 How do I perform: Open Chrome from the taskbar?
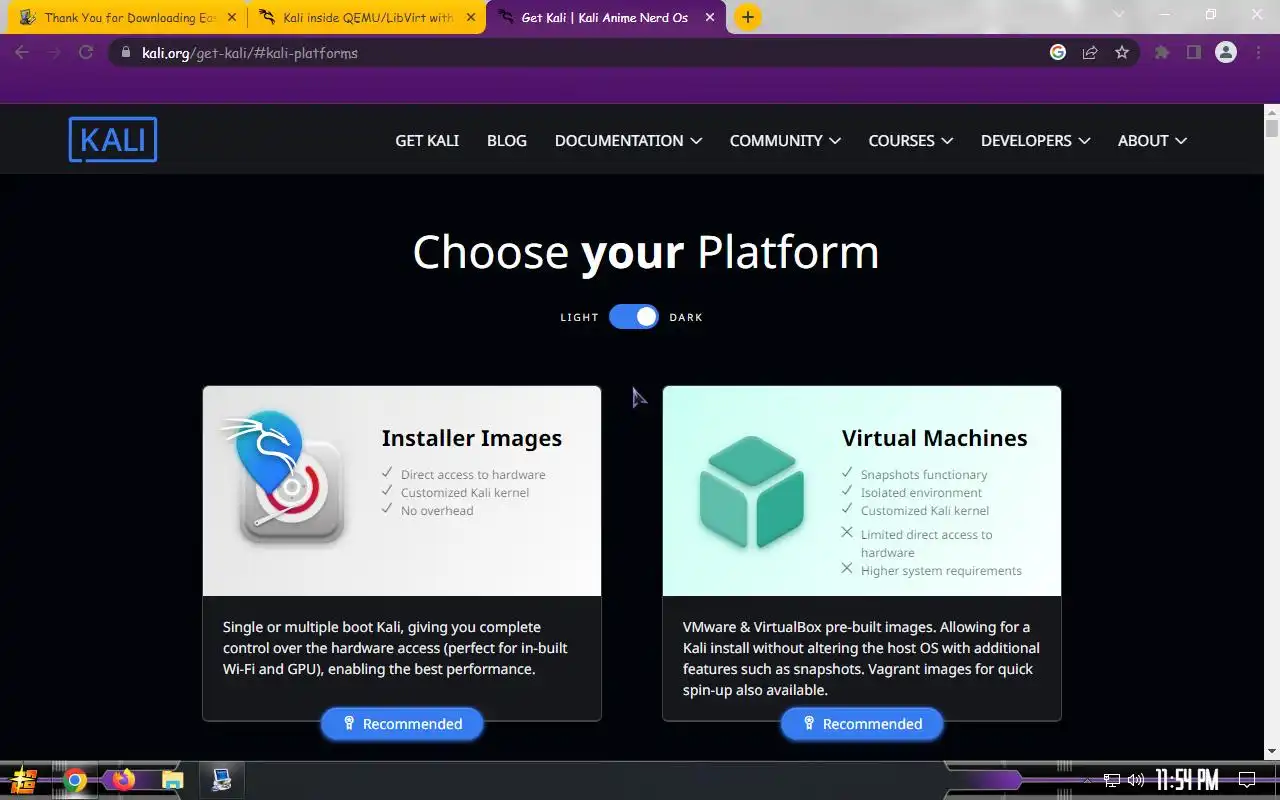tap(75, 780)
